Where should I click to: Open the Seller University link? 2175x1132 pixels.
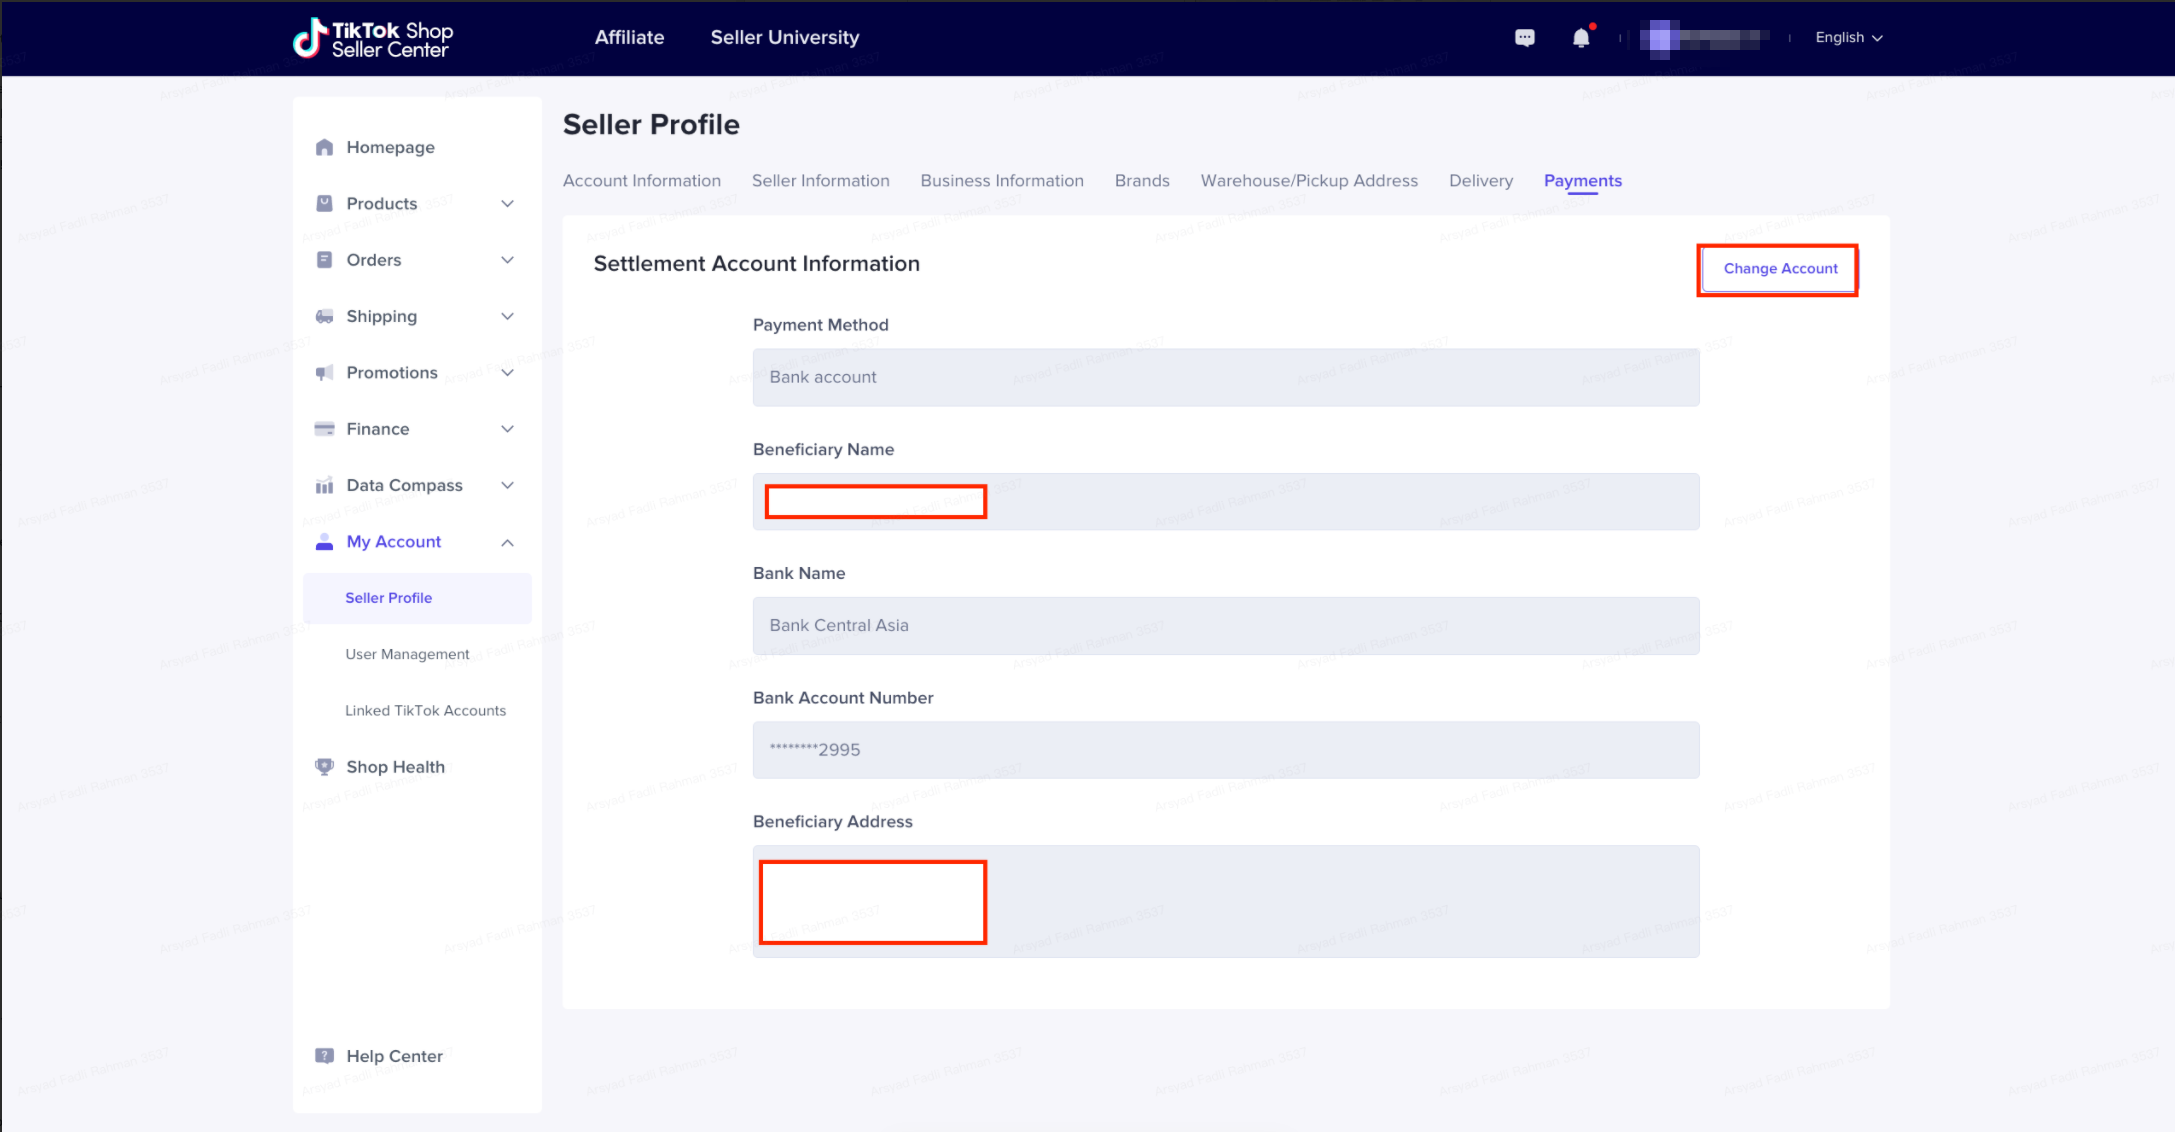[x=784, y=38]
